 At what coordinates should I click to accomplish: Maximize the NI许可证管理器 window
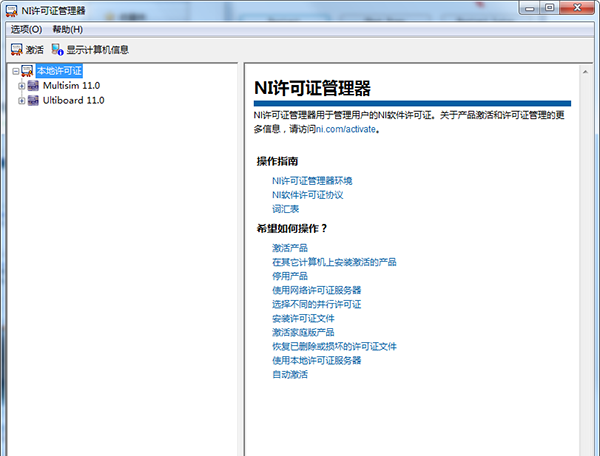[x=549, y=8]
